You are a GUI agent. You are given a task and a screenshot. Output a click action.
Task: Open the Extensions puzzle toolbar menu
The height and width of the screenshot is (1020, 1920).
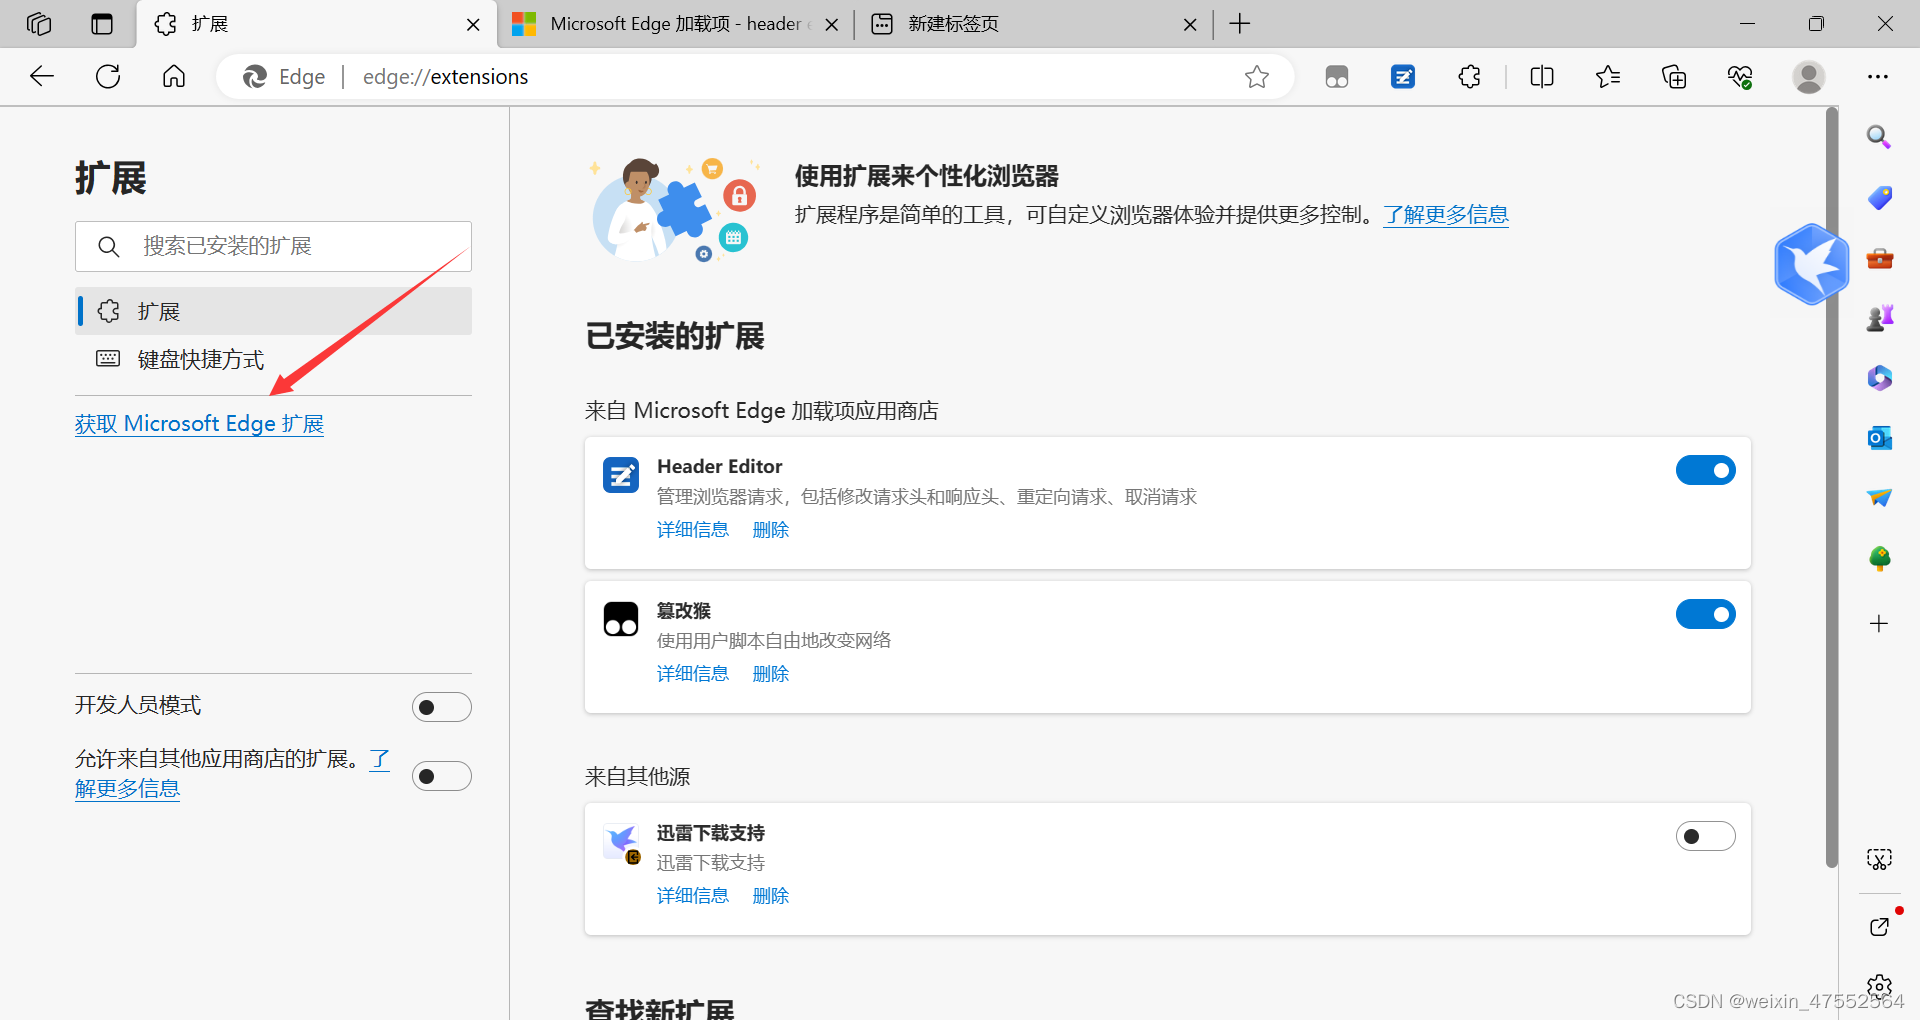pos(1469,77)
